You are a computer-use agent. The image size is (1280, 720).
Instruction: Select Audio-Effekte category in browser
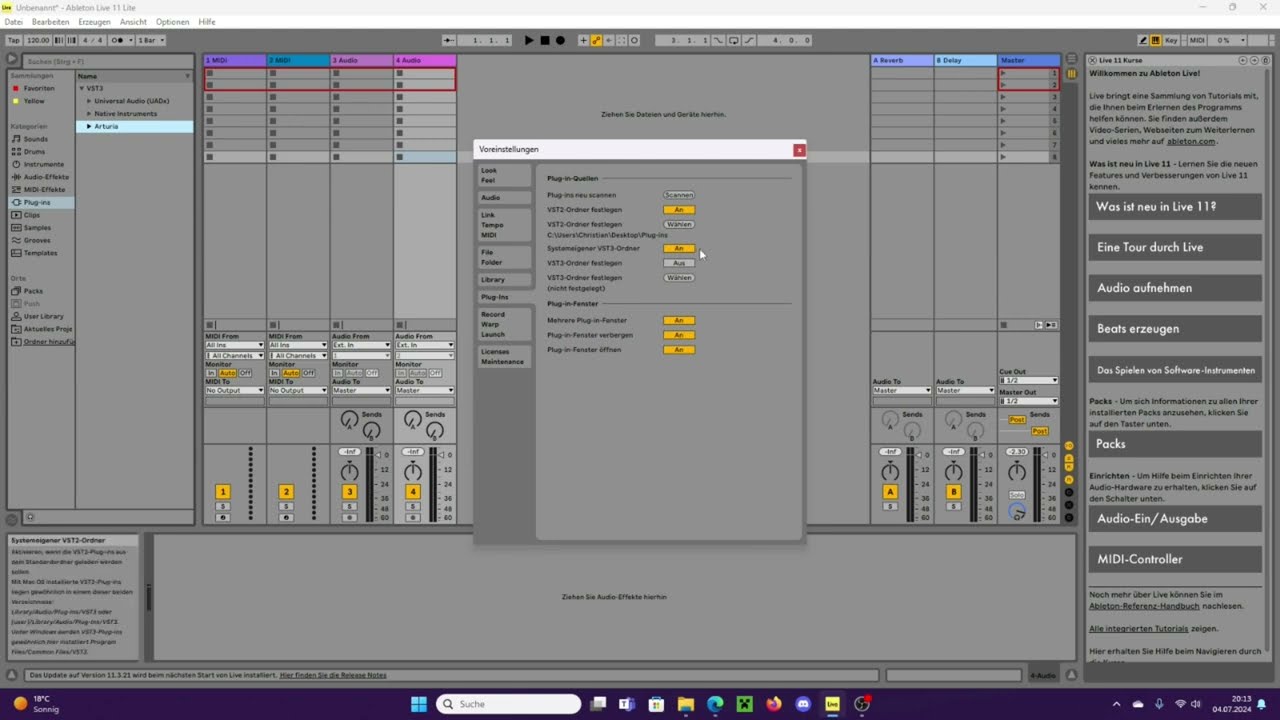(46, 177)
